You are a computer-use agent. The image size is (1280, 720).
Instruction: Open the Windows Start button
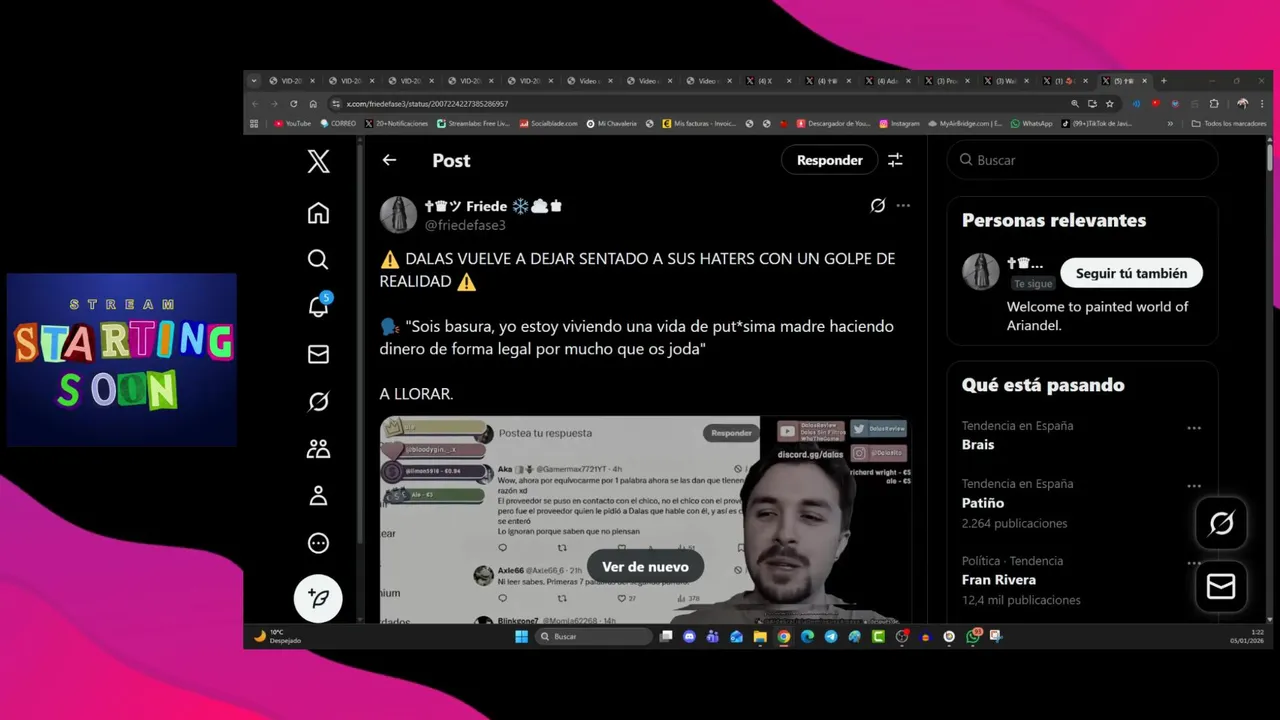pos(521,636)
